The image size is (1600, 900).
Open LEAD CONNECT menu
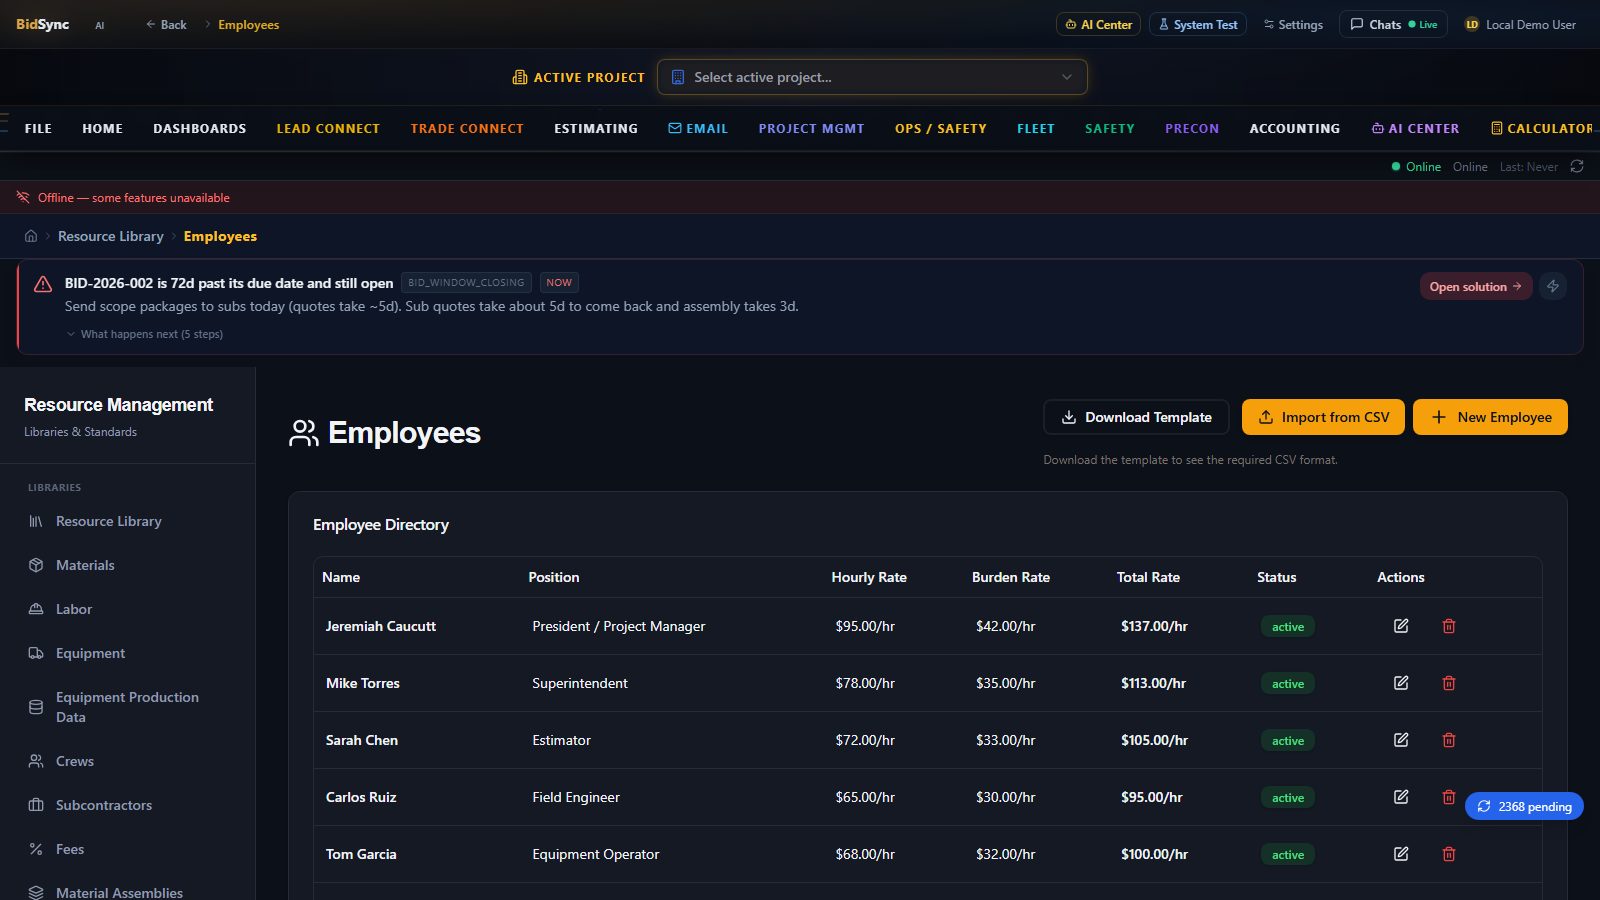coord(328,128)
